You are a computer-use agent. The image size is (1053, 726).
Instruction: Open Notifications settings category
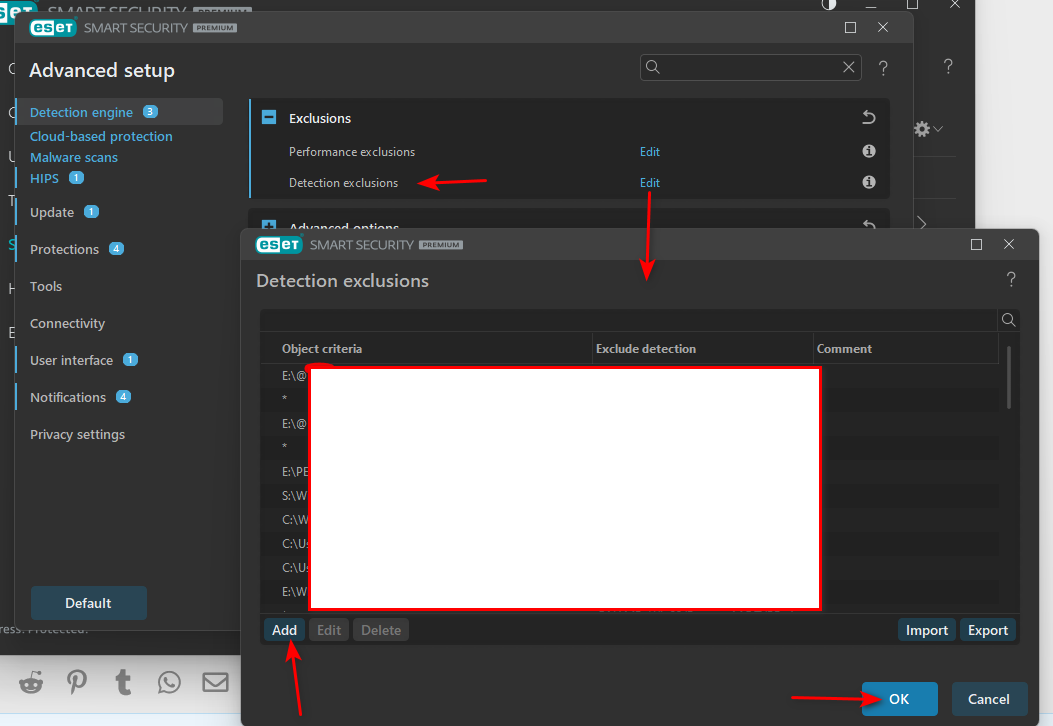point(68,397)
